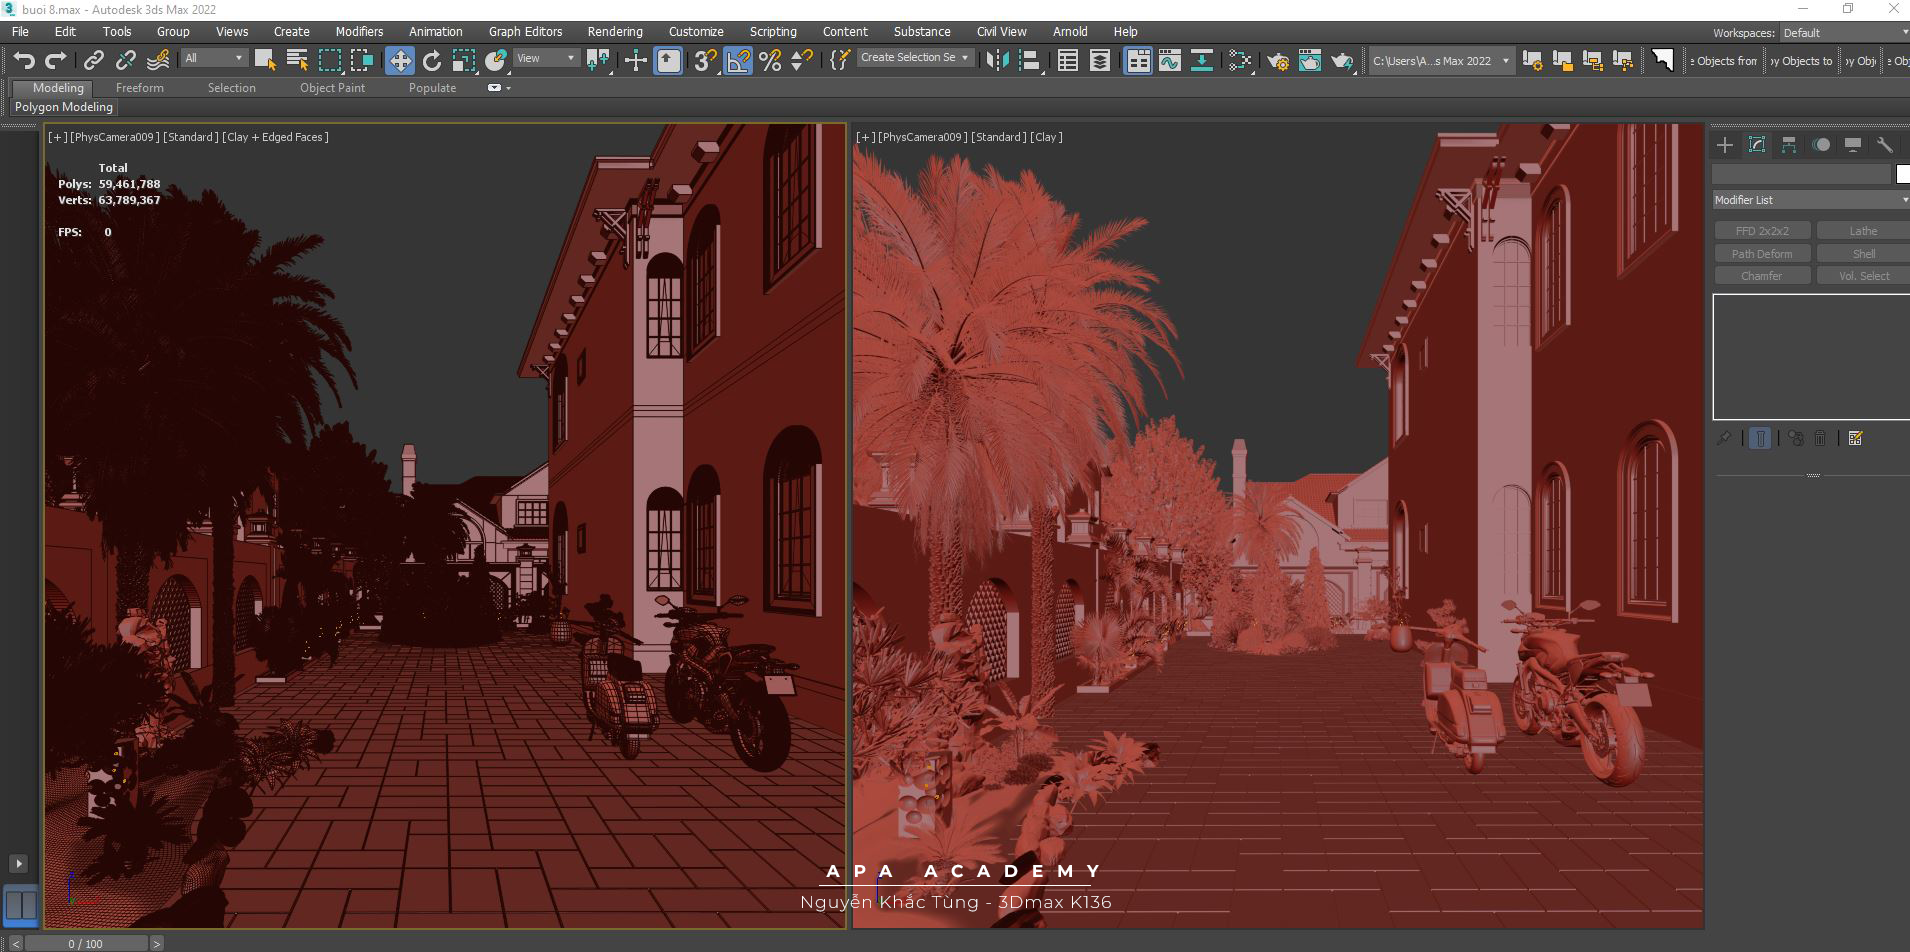Viewport: 1910px width, 952px height.
Task: Toggle Angle Snap on or off
Action: point(737,61)
